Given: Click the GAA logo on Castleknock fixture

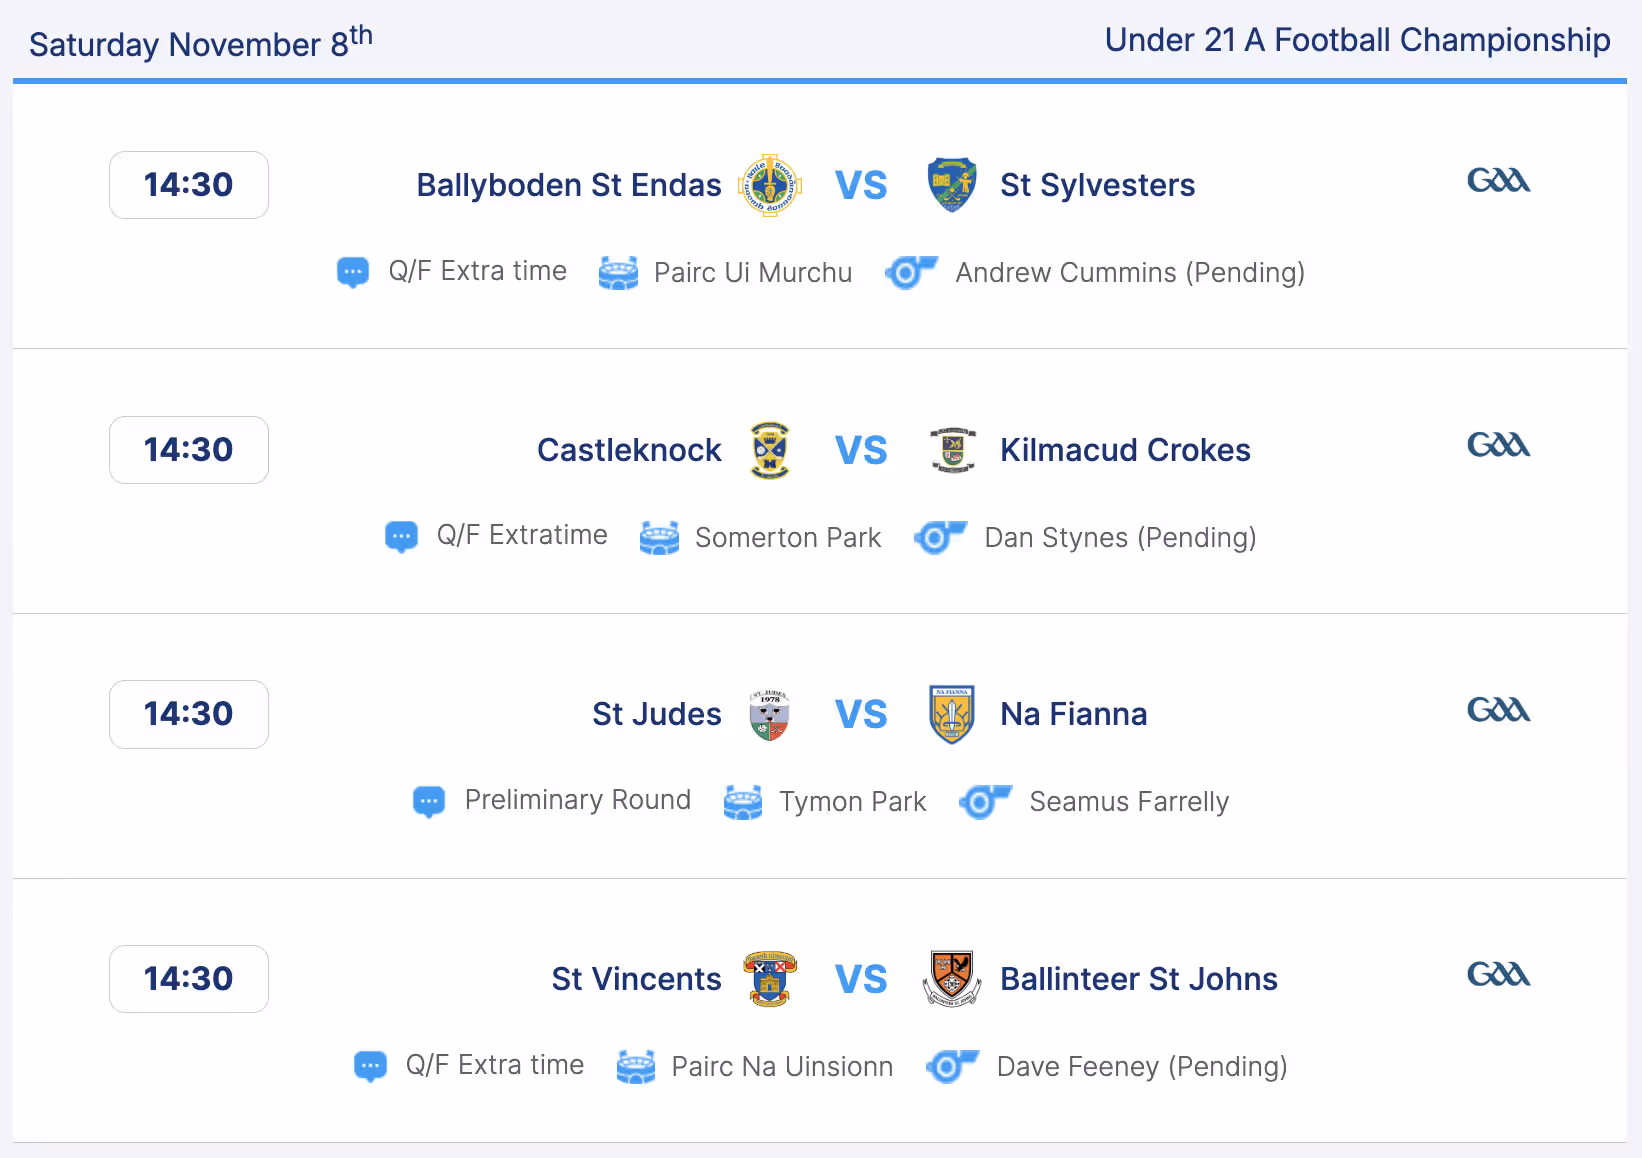Looking at the screenshot, I should [x=1498, y=444].
